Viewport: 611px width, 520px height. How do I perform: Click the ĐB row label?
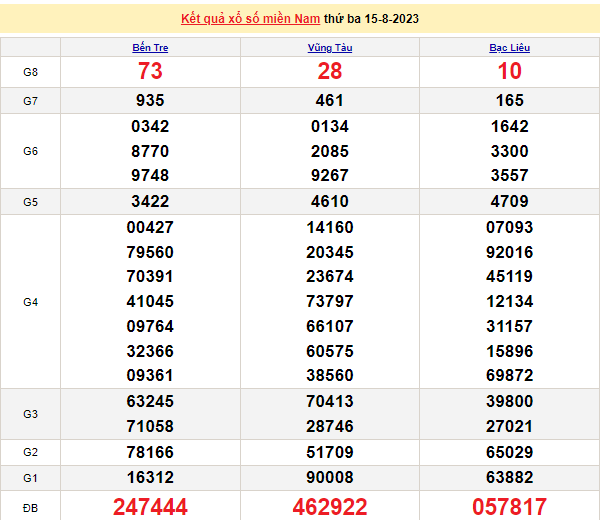[30, 507]
